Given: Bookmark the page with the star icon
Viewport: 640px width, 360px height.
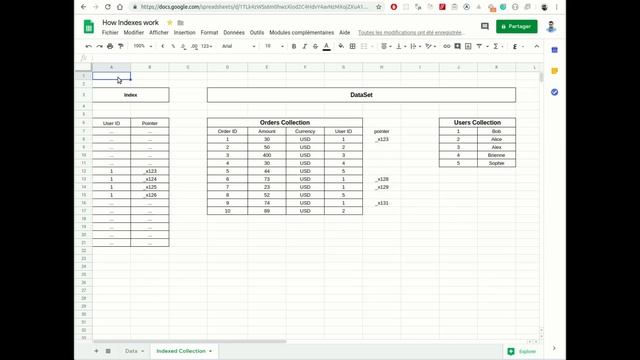Looking at the screenshot, I should (378, 7).
